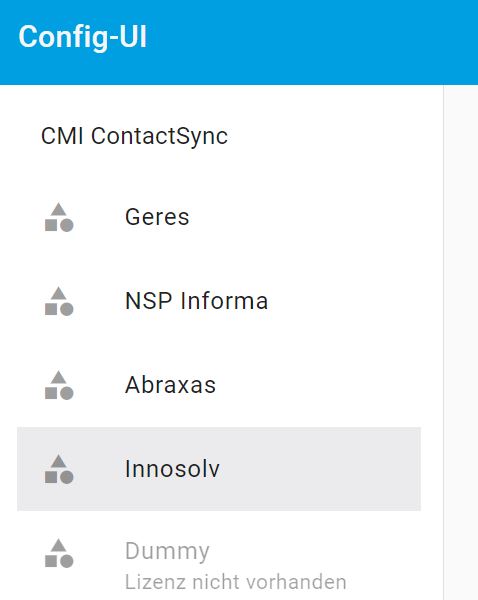The width and height of the screenshot is (478, 600).
Task: Click the CMI ContactSync section heading
Action: [x=134, y=136]
